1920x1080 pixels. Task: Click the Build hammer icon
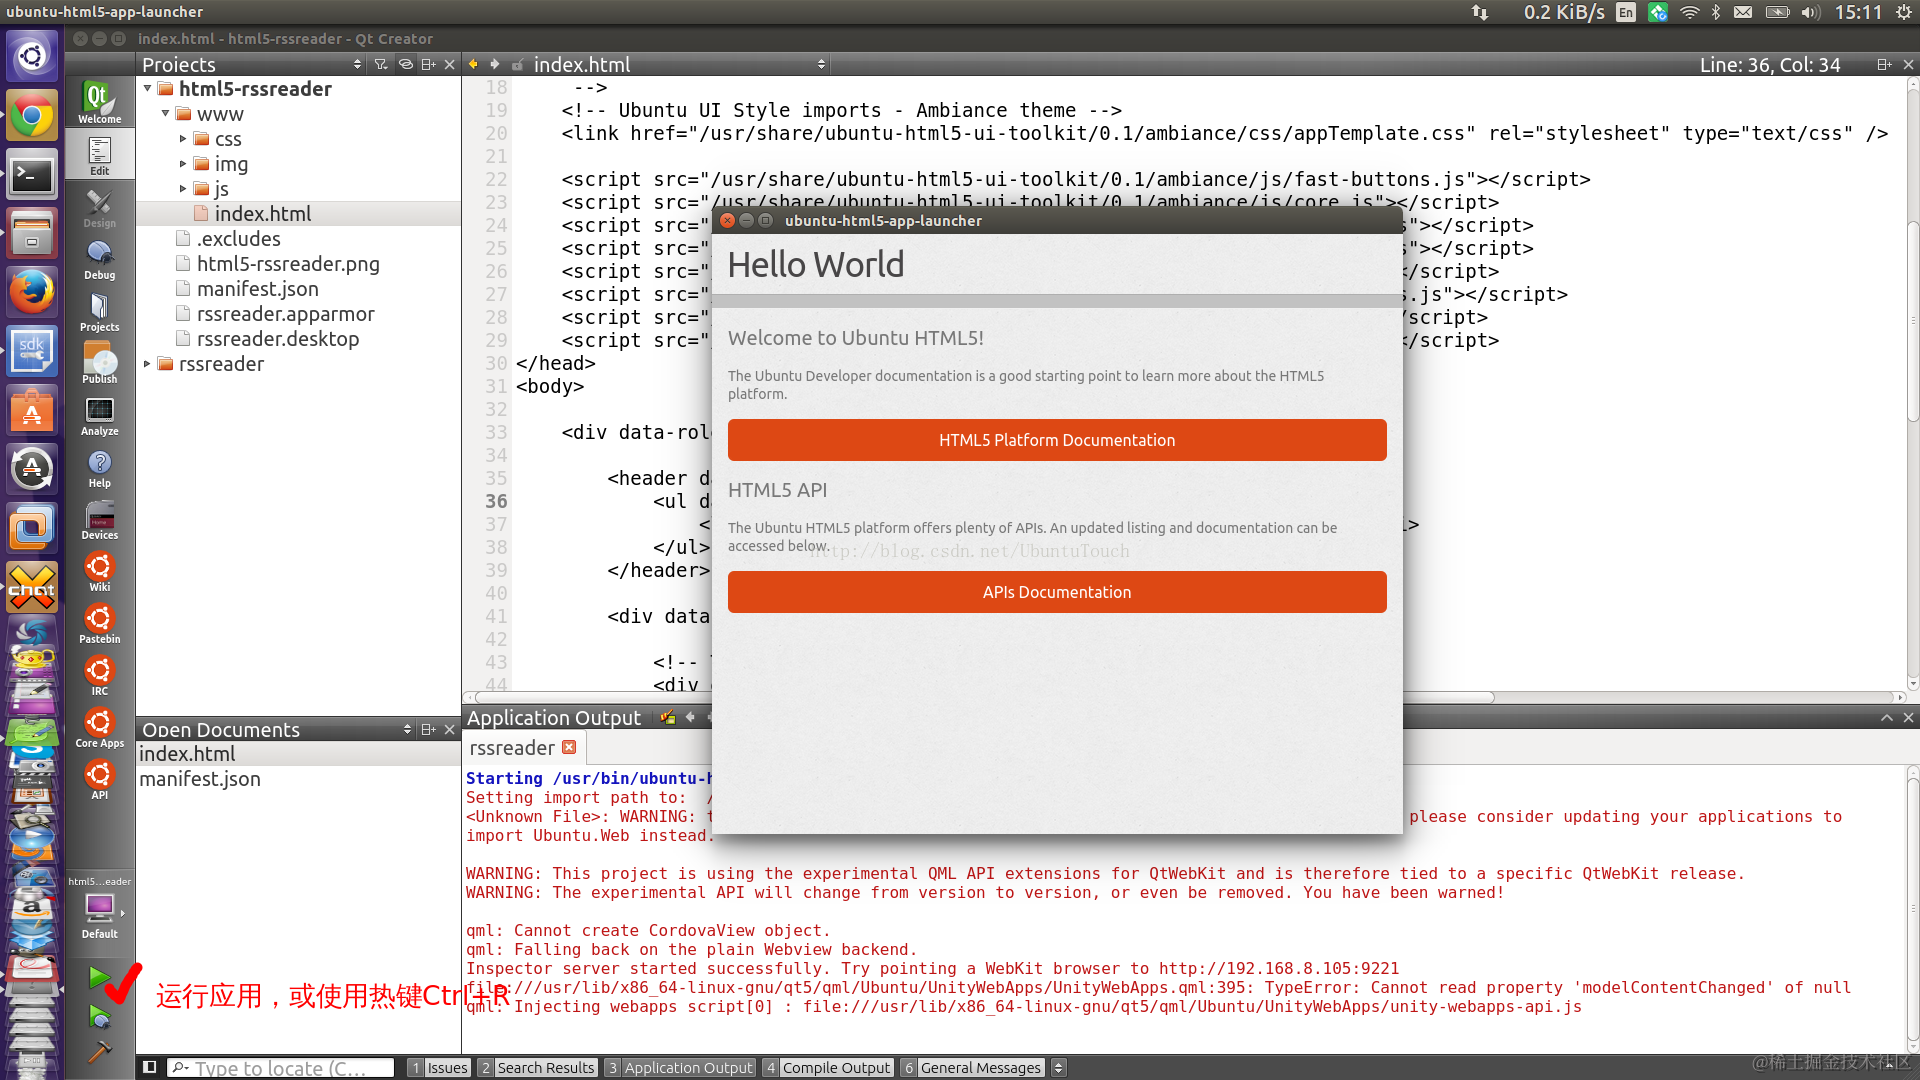(98, 1052)
